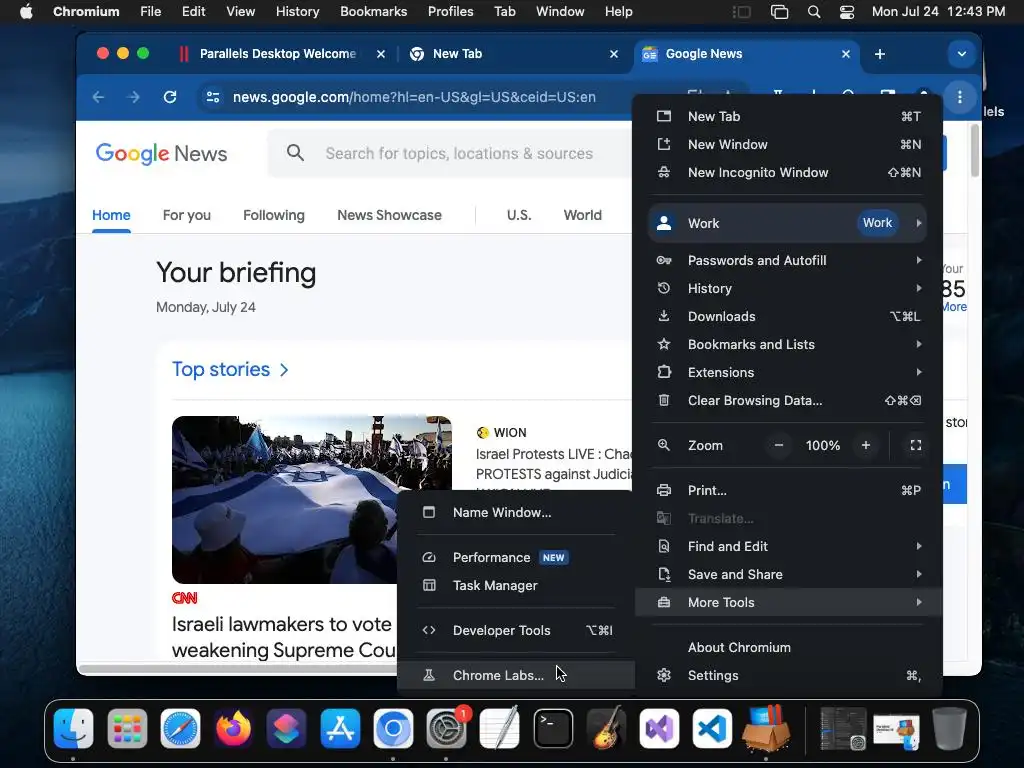Open Performance in More Tools submenu
The image size is (1024, 768).
(x=516, y=558)
